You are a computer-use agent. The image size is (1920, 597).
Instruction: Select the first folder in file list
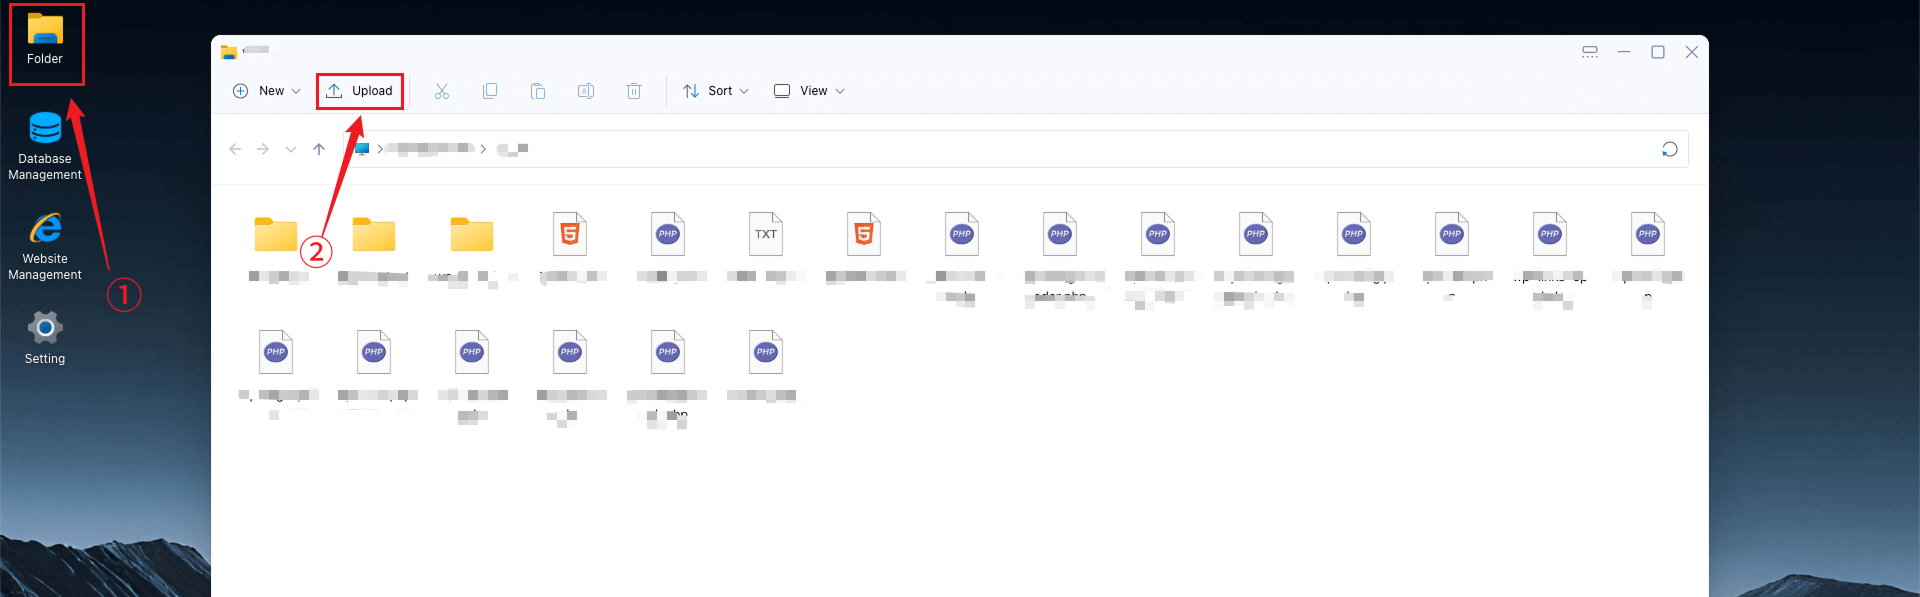276,234
